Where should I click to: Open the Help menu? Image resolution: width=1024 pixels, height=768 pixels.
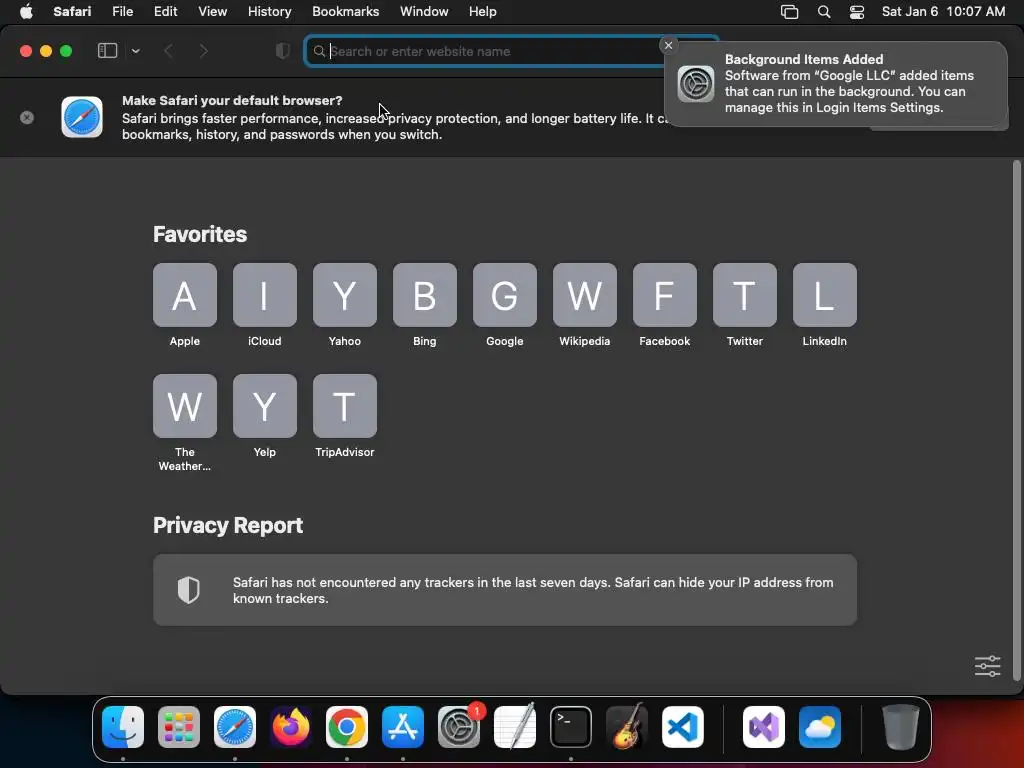tap(483, 11)
